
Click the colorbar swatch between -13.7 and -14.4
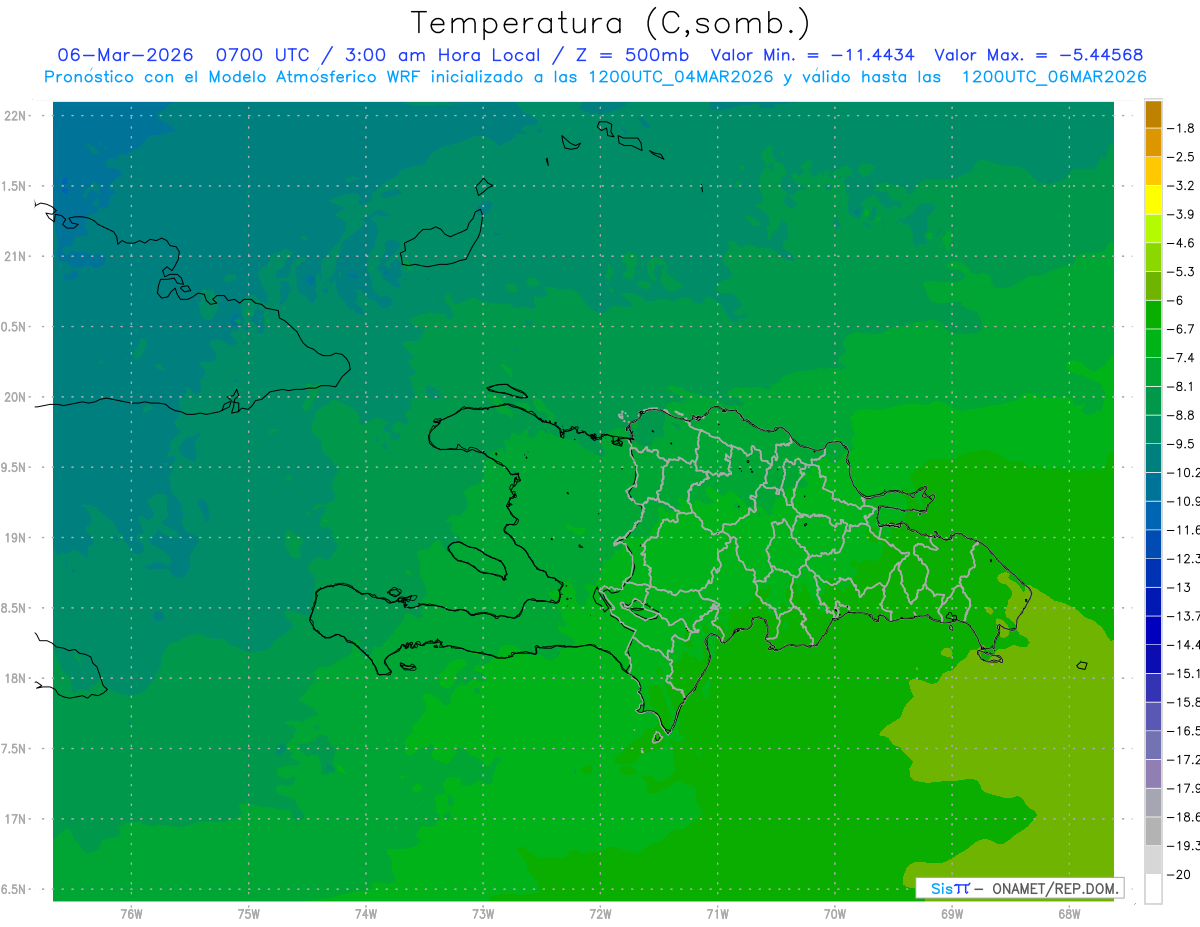tap(1153, 630)
